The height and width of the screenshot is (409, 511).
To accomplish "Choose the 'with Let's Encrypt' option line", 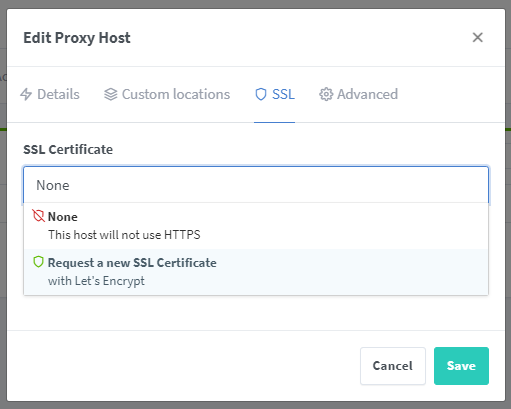I will [x=96, y=281].
